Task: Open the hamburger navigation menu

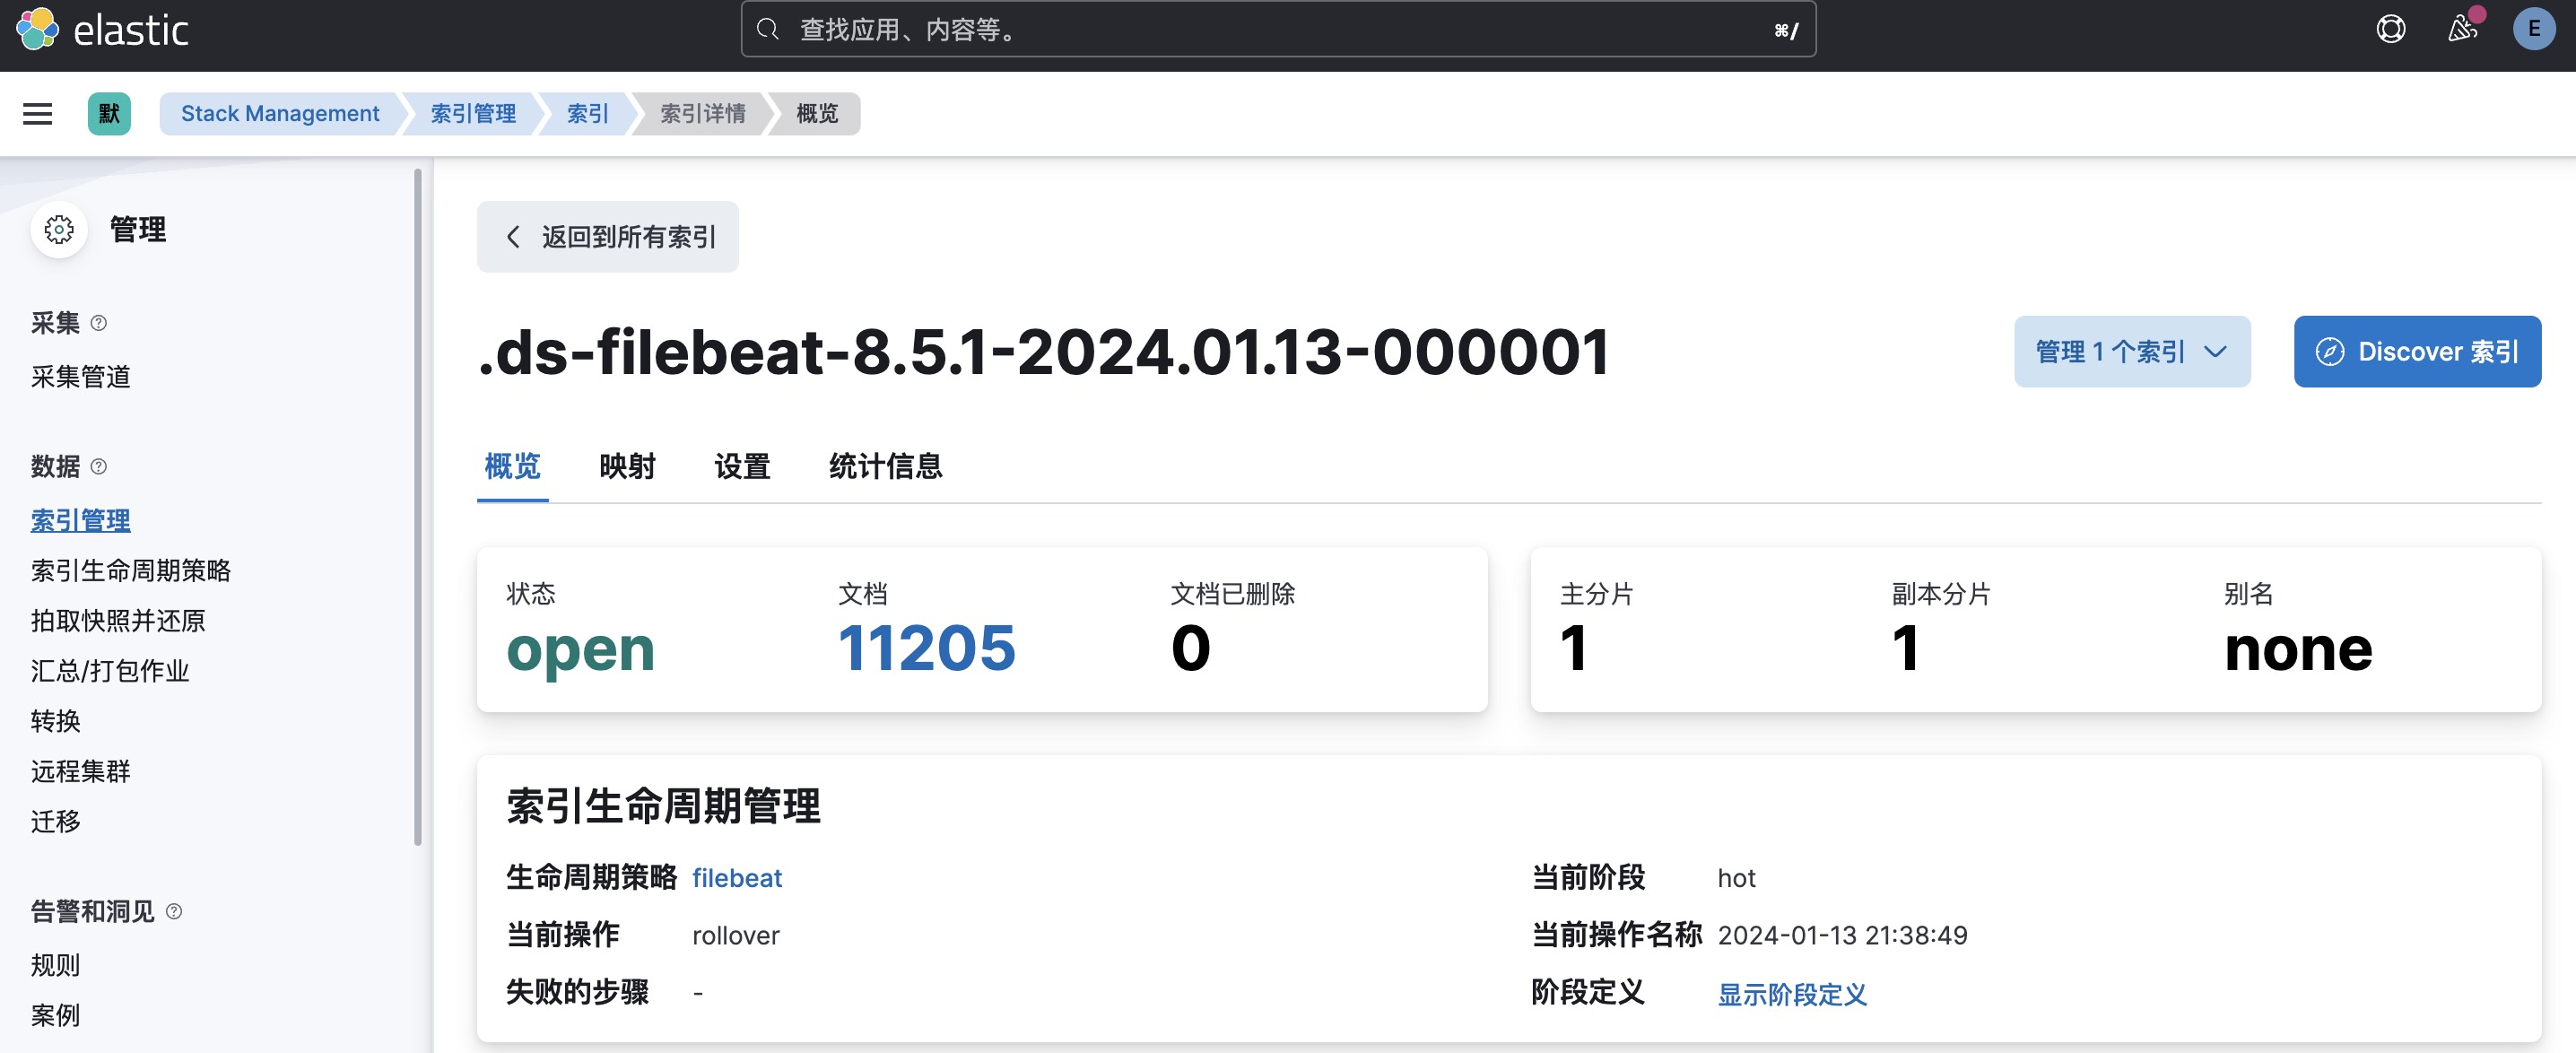Action: coord(37,114)
